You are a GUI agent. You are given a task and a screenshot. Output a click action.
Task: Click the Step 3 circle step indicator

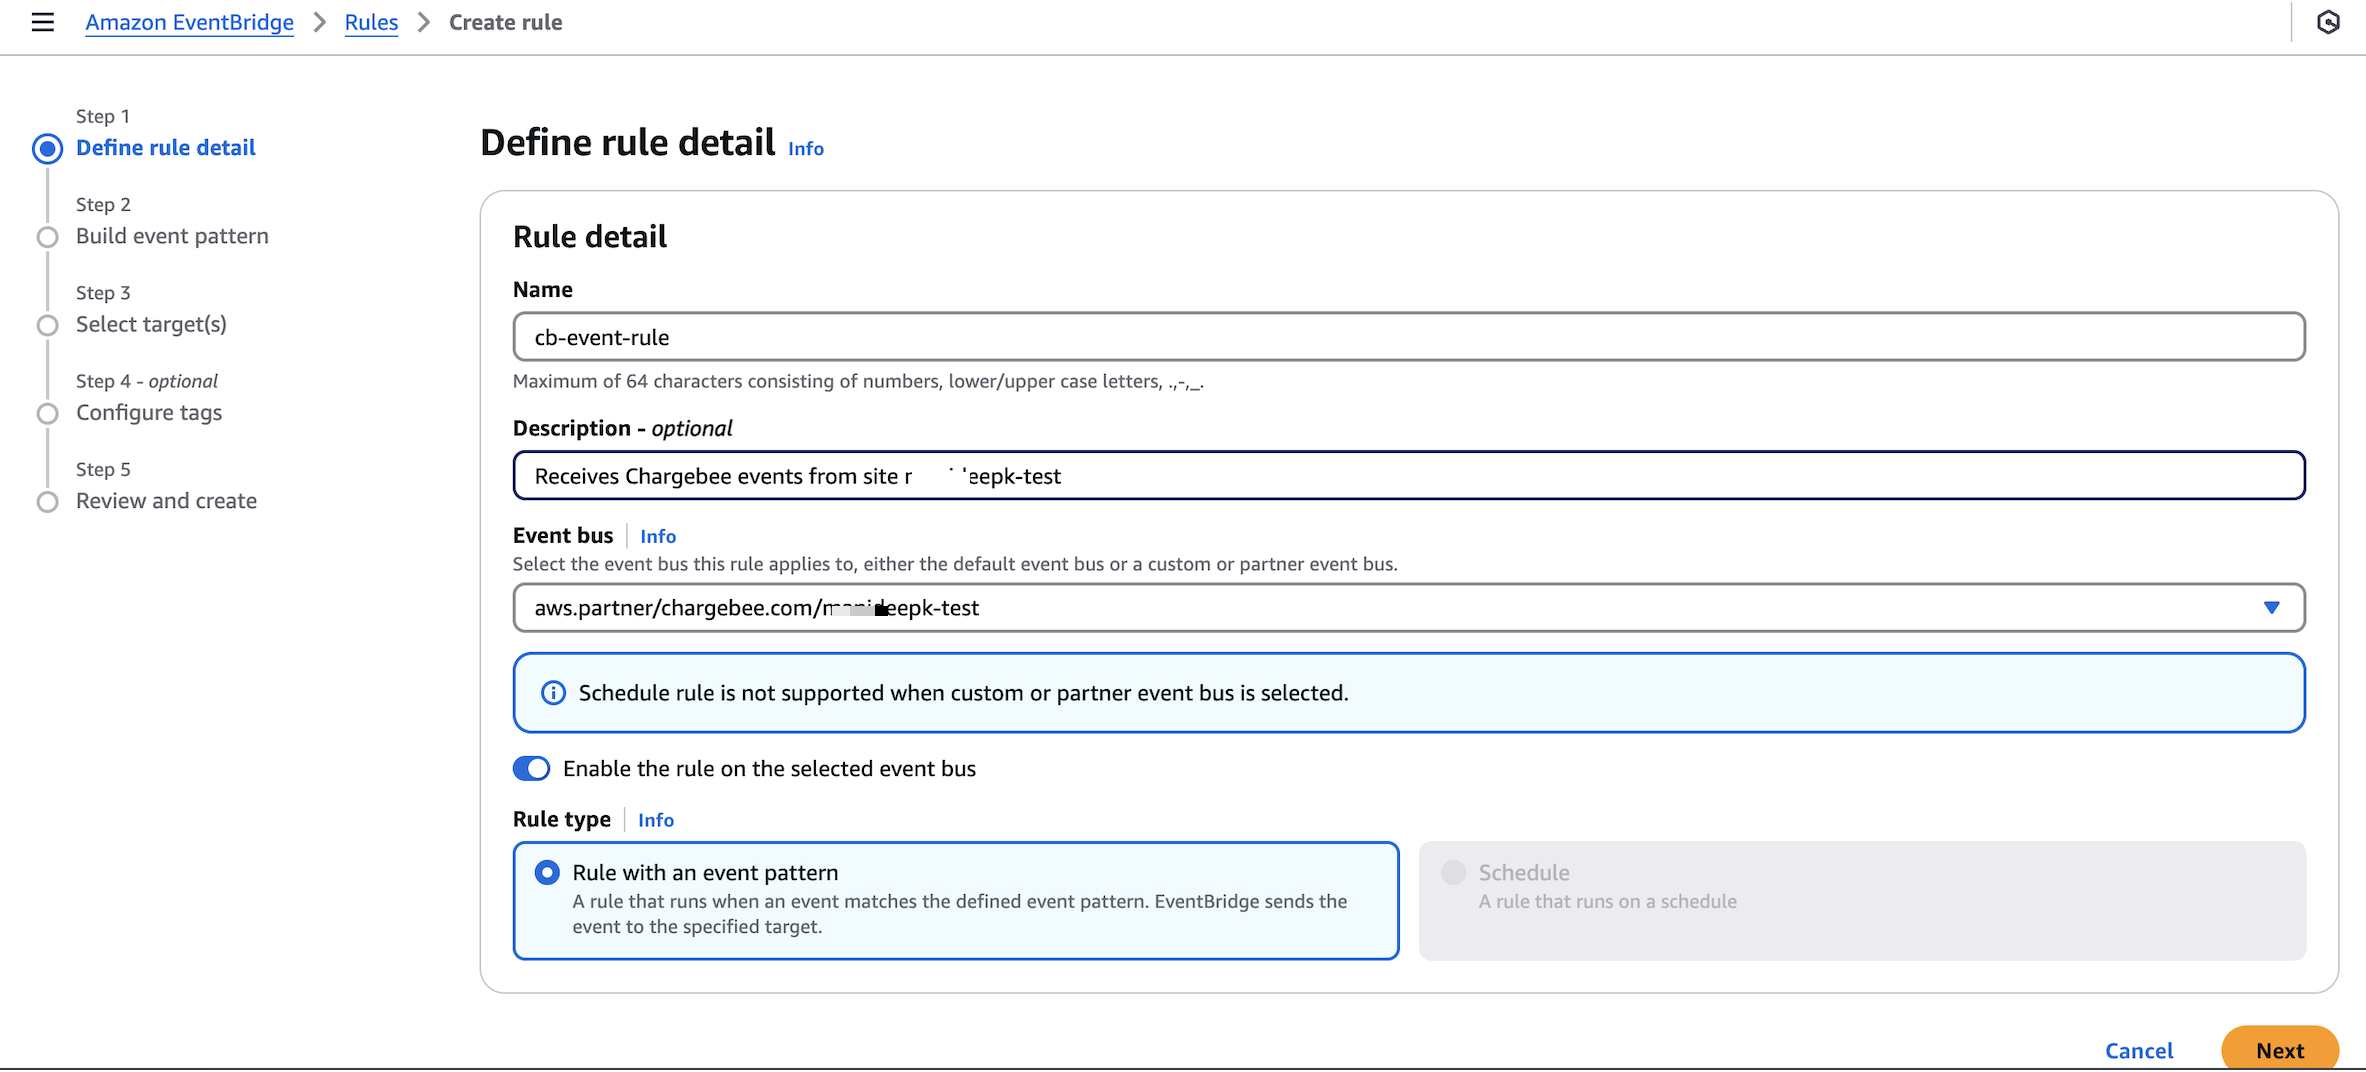pyautogui.click(x=47, y=325)
